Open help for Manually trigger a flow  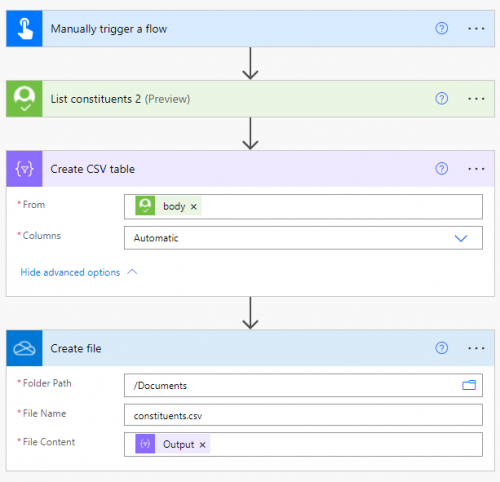point(441,29)
